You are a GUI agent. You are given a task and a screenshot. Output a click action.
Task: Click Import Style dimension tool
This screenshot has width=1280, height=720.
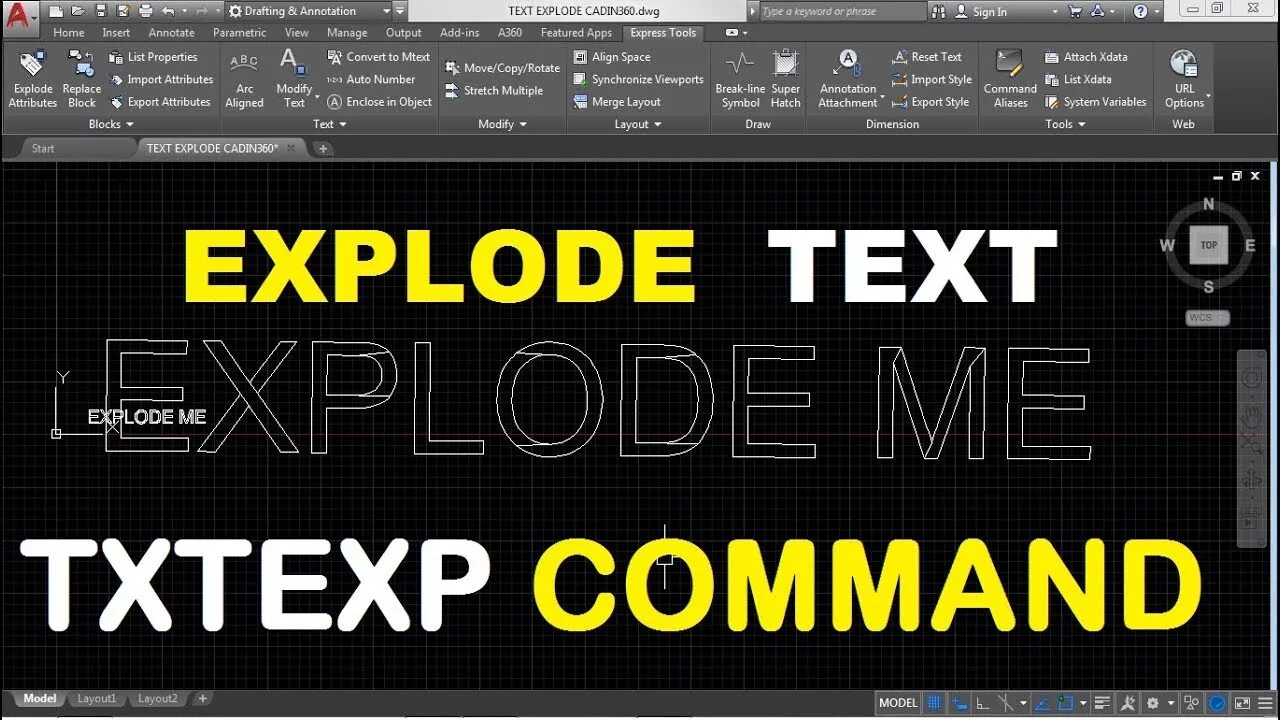931,79
